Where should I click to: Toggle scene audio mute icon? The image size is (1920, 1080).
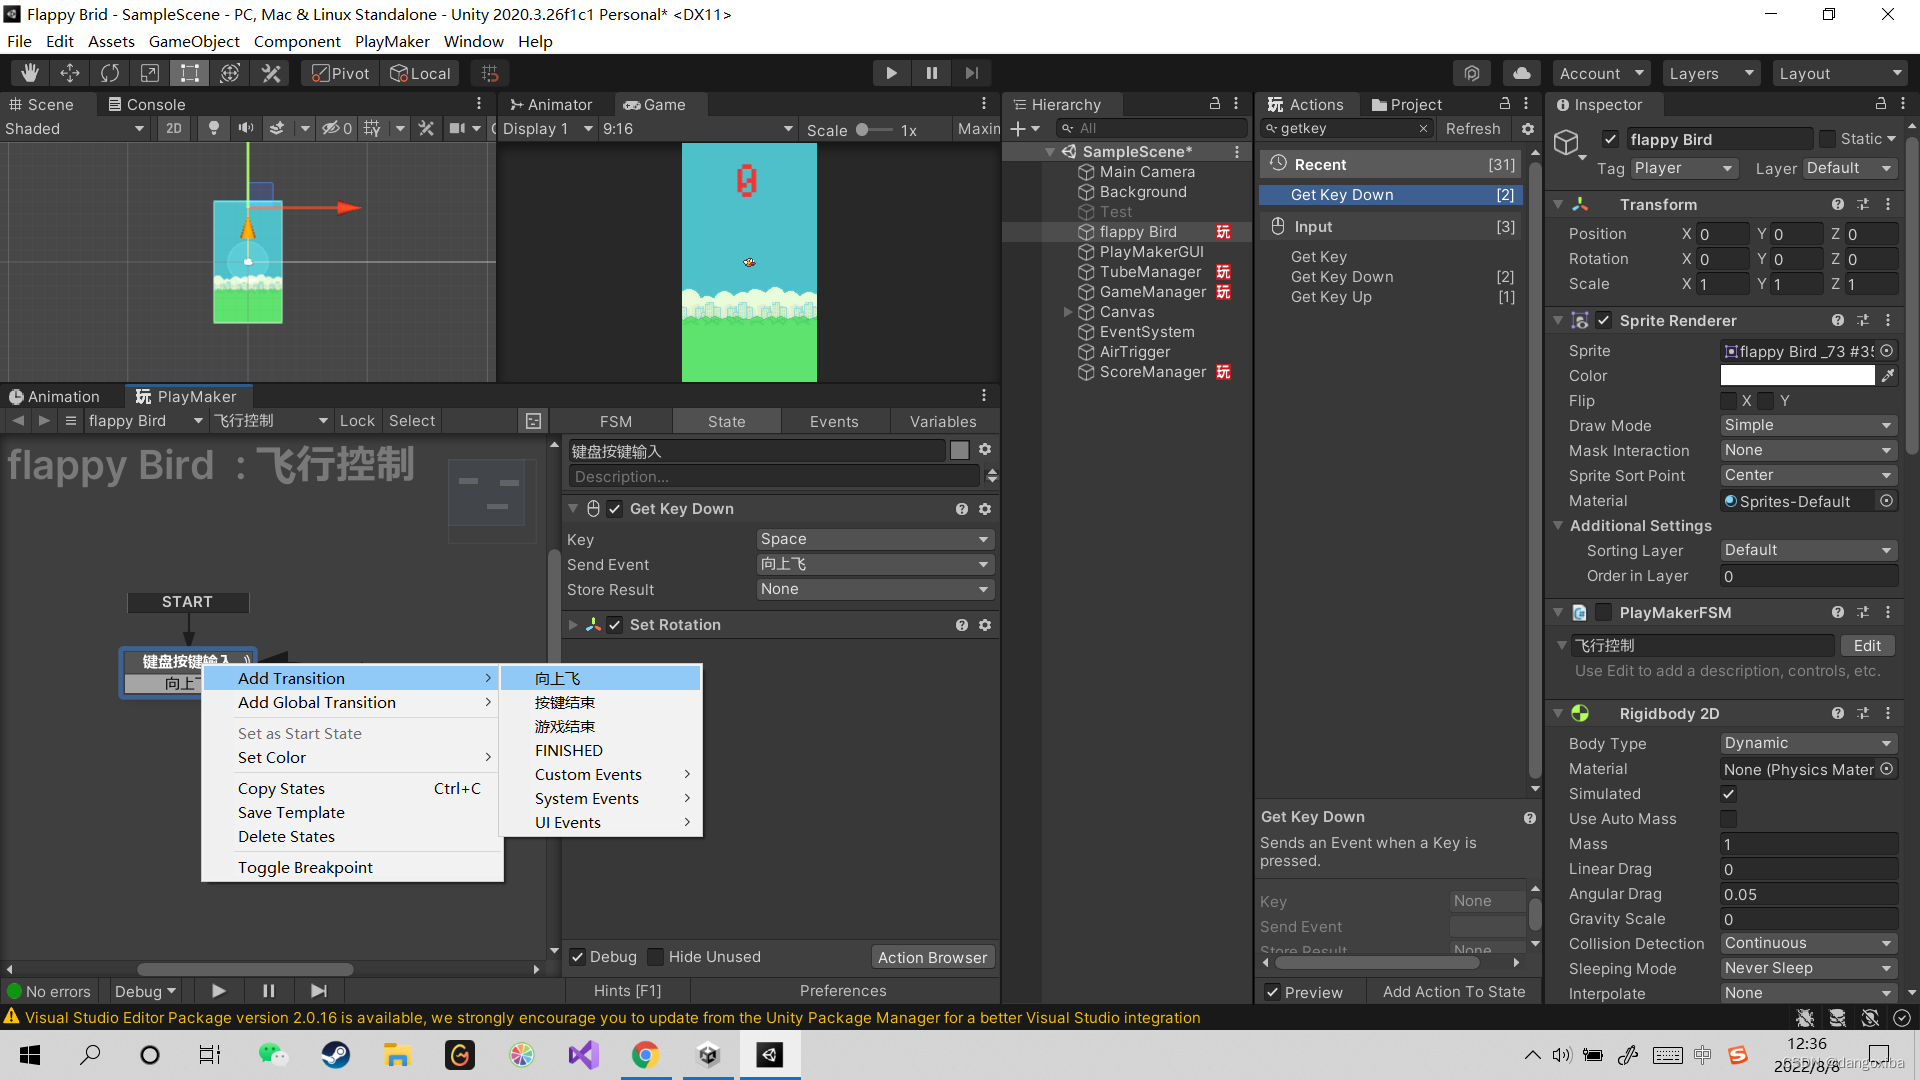245,128
